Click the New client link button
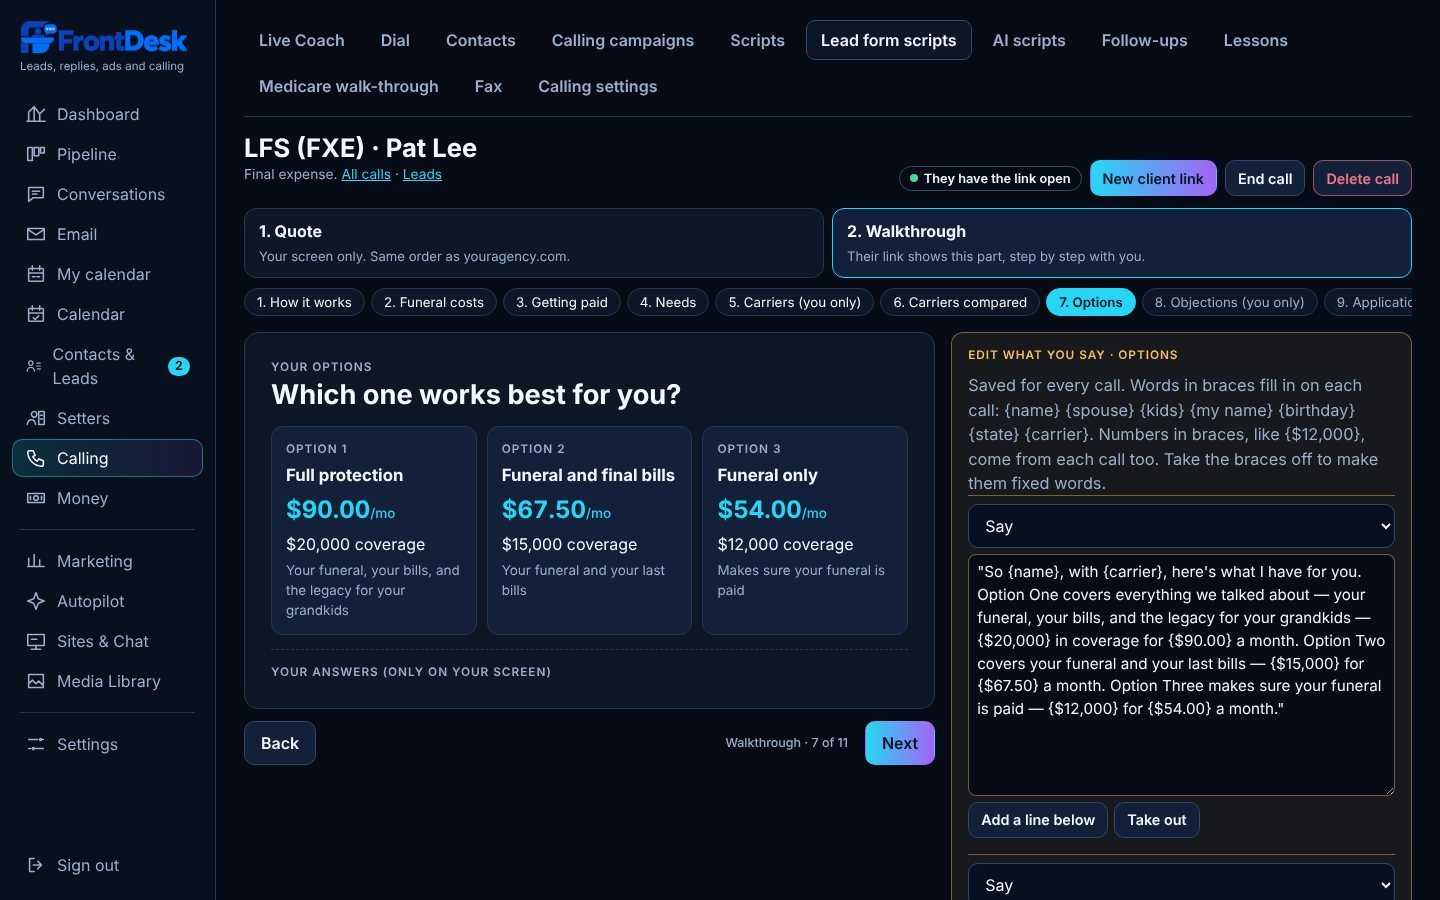The image size is (1440, 900). click(x=1153, y=178)
